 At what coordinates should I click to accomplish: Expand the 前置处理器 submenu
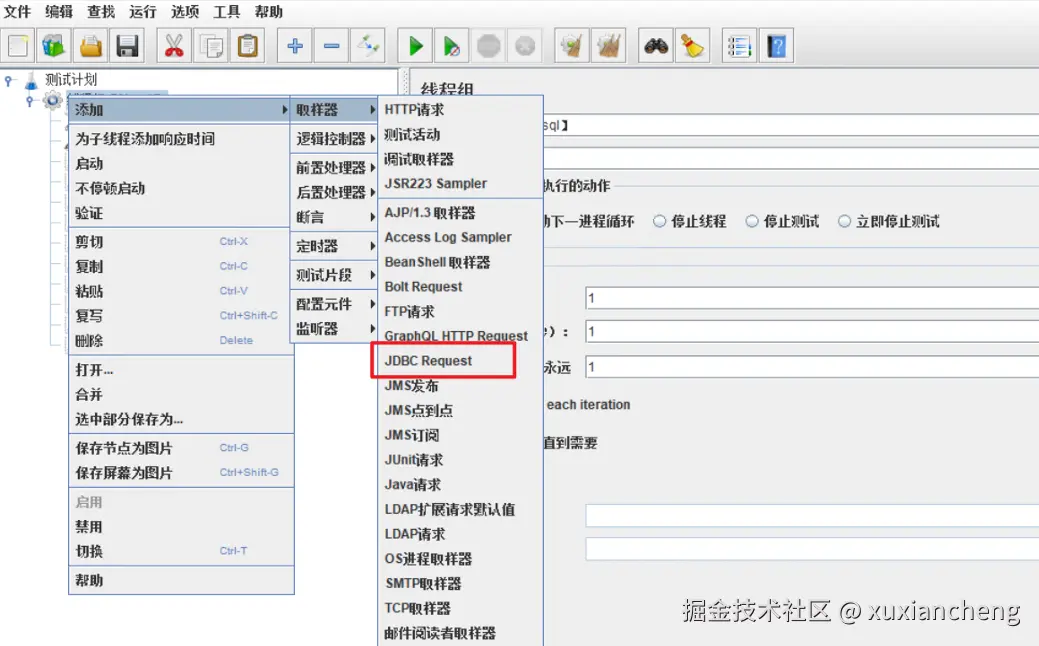tap(334, 168)
